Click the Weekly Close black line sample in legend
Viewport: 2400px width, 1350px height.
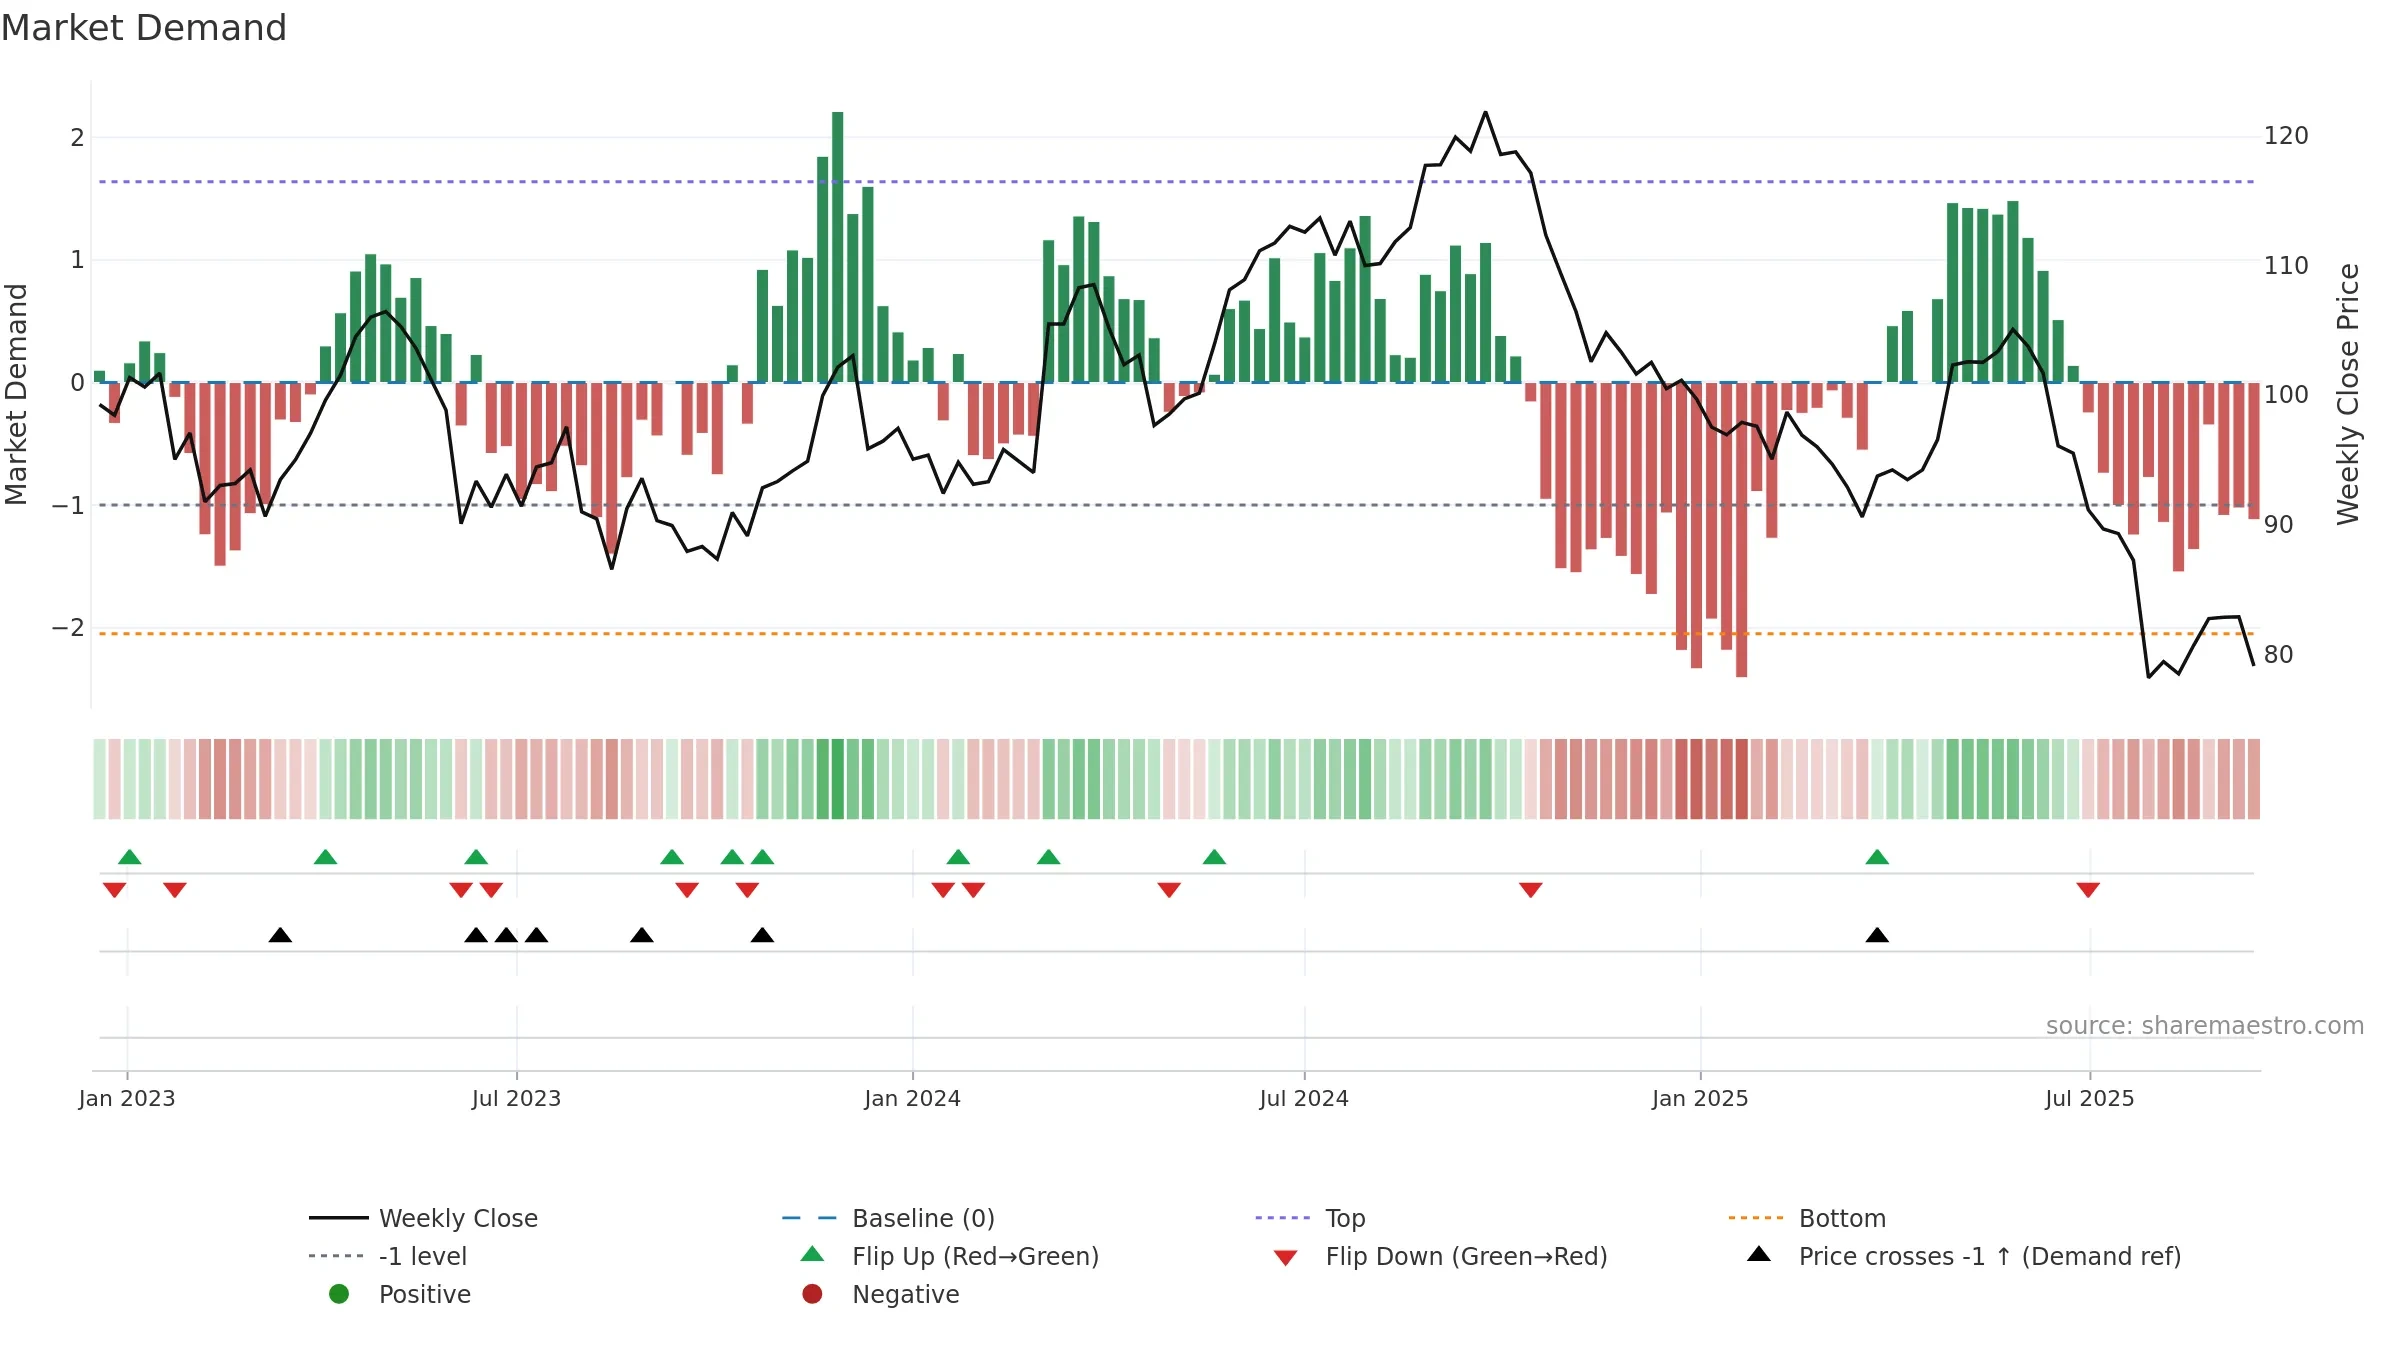(339, 1218)
